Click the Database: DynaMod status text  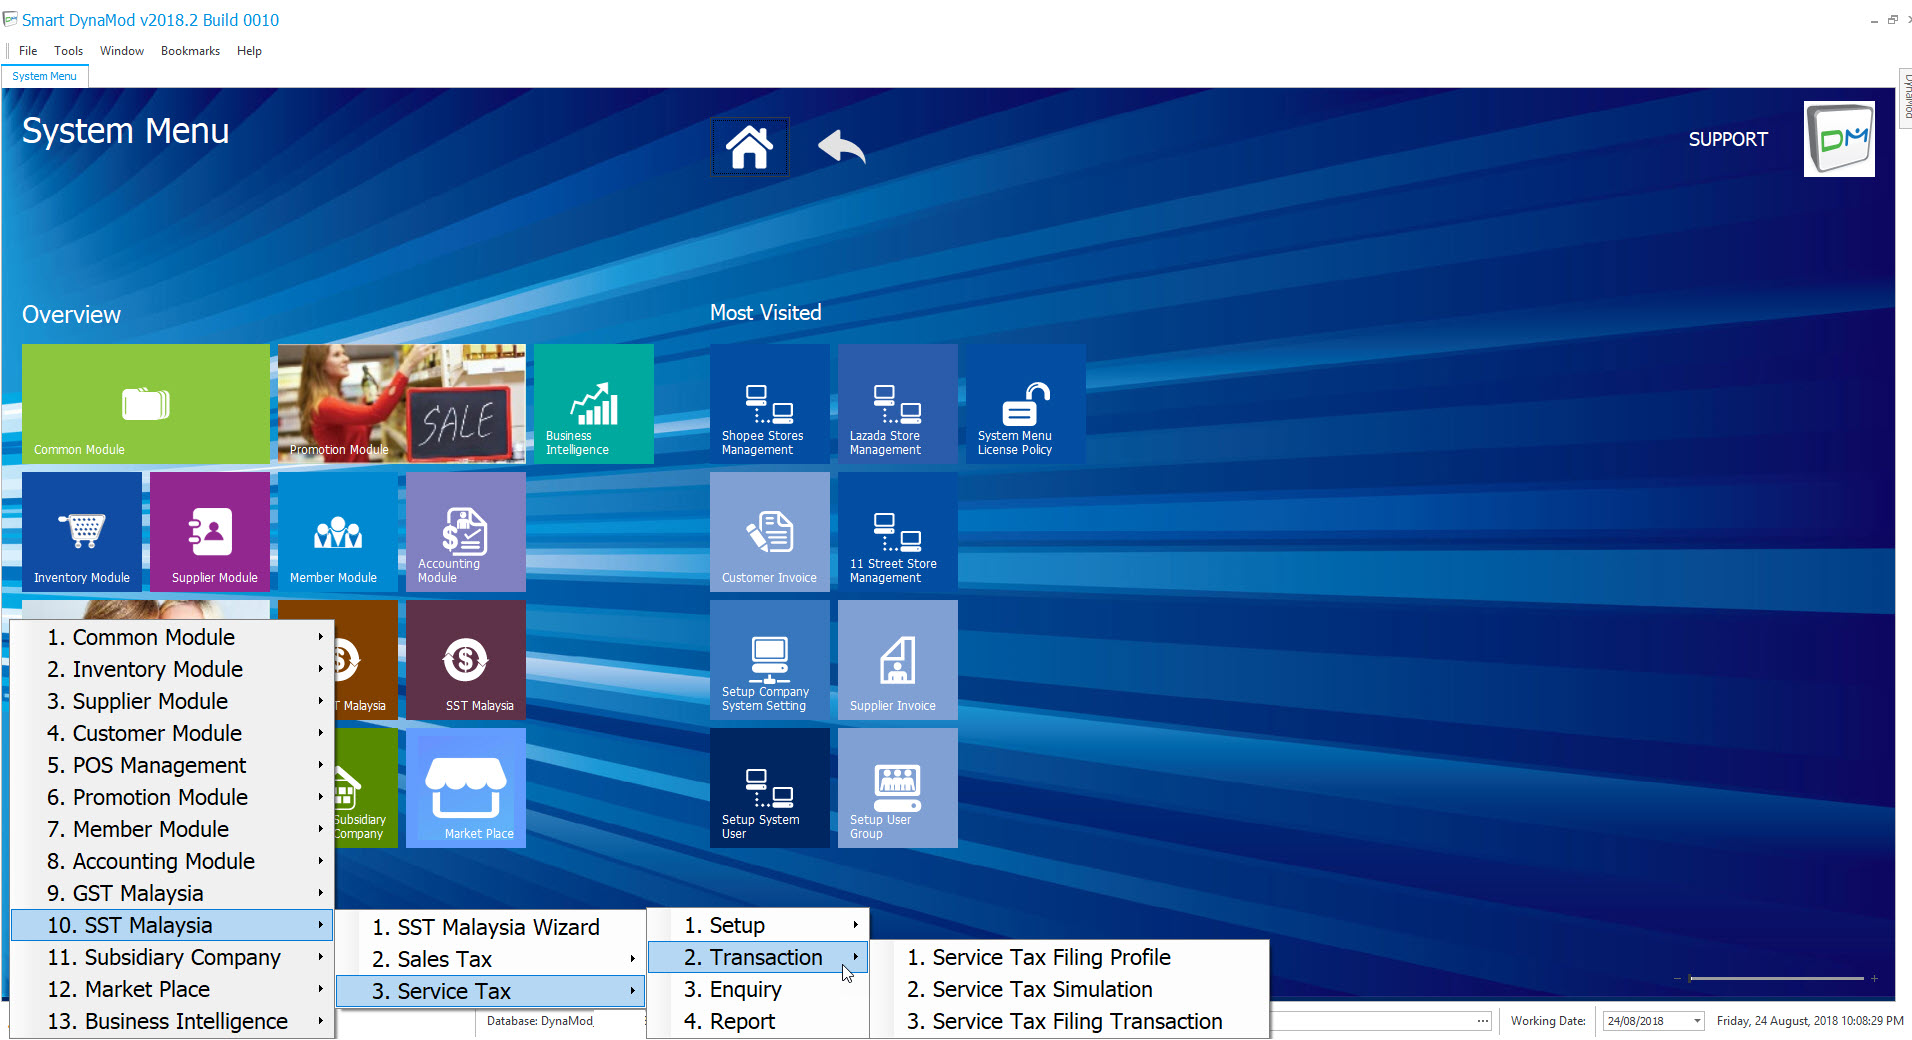click(x=540, y=1021)
